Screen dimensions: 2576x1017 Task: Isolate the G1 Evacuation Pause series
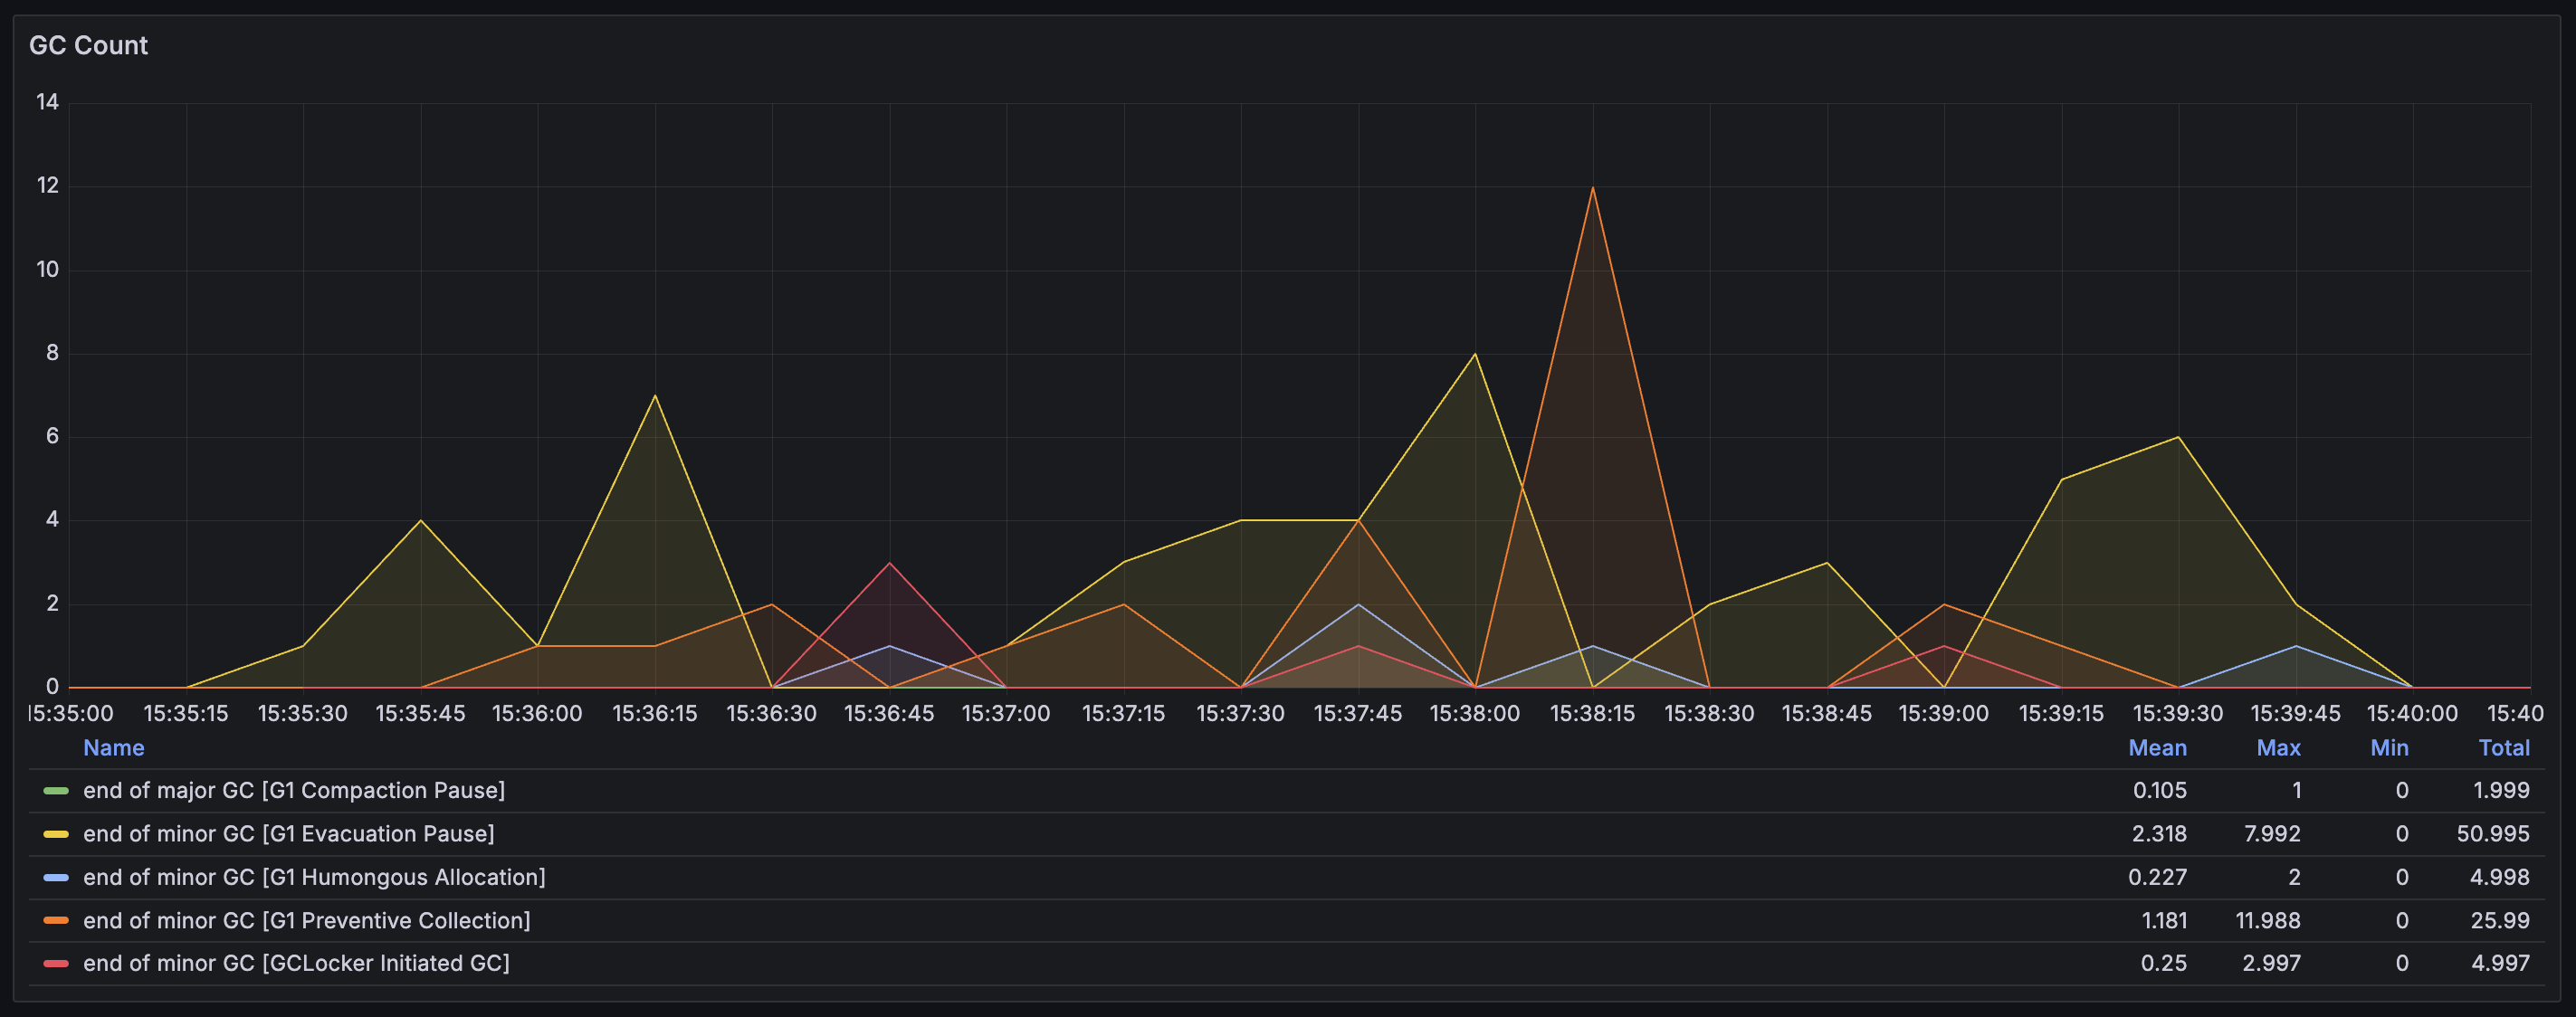(288, 834)
